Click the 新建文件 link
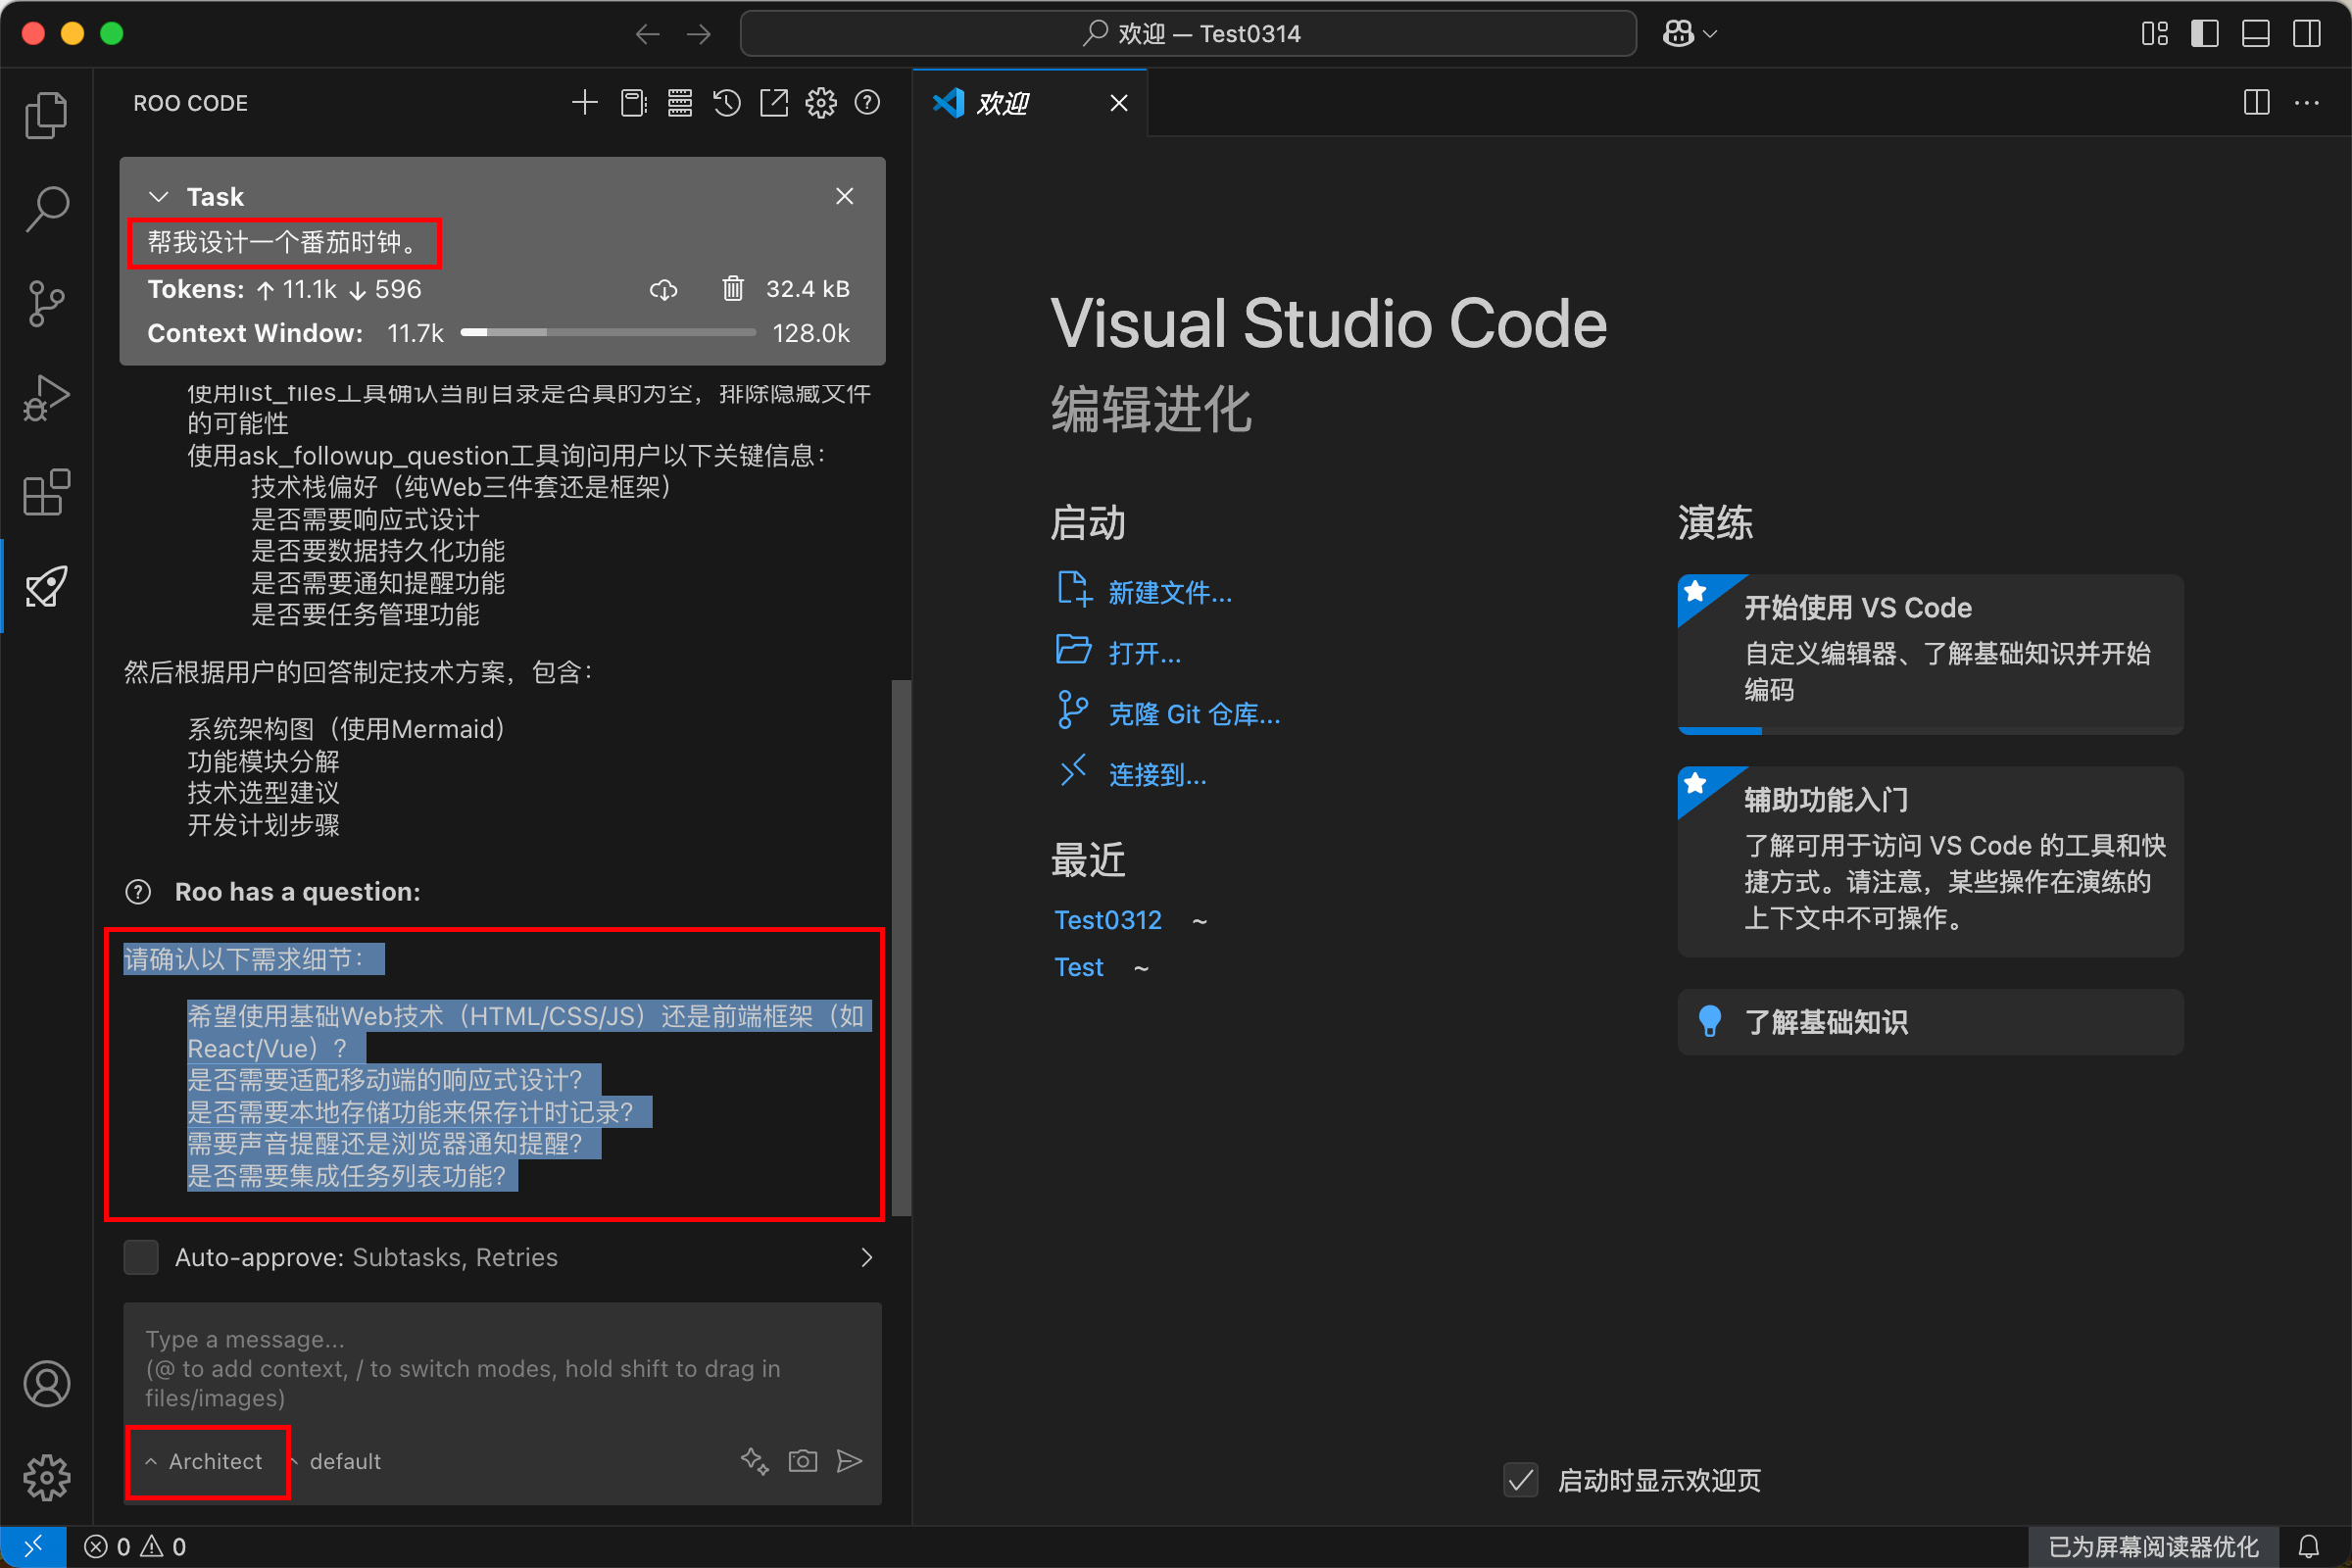The image size is (2352, 1568). pos(1170,593)
